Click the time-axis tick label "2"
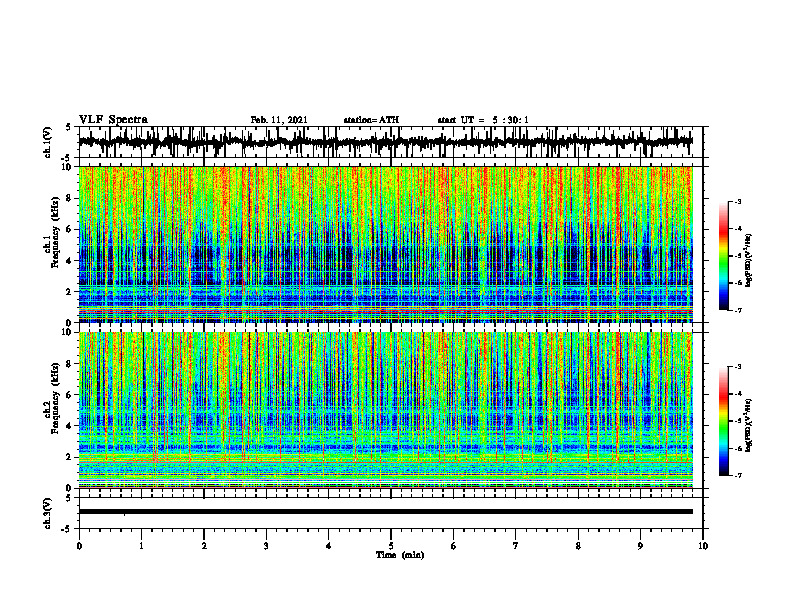Viewport: 792px width, 612px height. (x=204, y=546)
